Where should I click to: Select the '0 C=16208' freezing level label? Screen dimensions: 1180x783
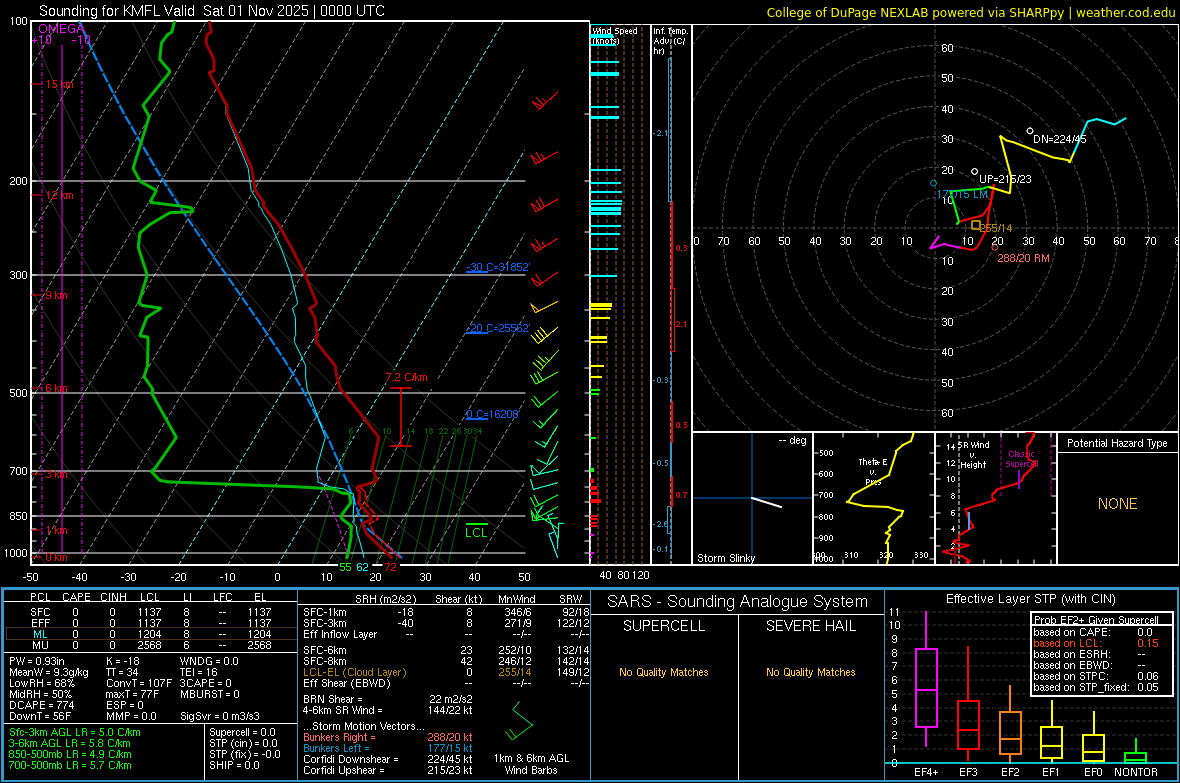pyautogui.click(x=493, y=414)
